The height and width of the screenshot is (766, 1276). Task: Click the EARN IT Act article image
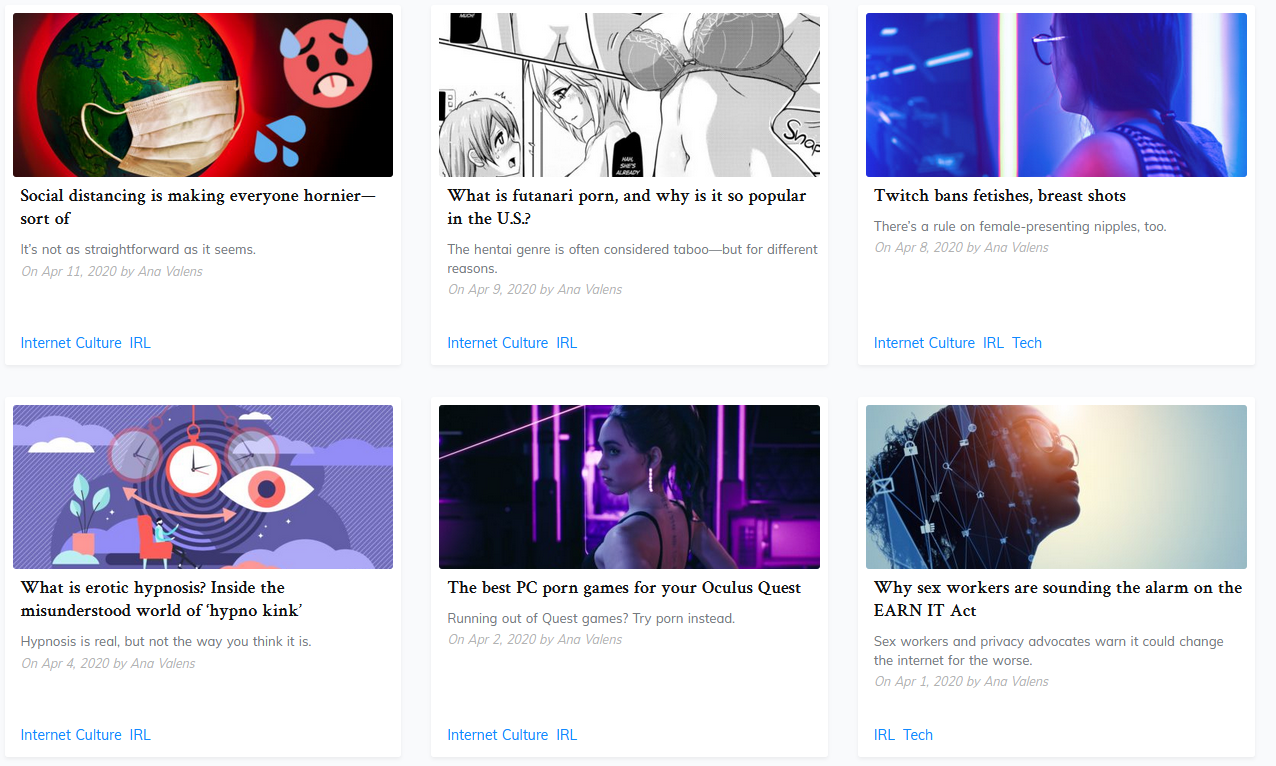pos(1056,487)
